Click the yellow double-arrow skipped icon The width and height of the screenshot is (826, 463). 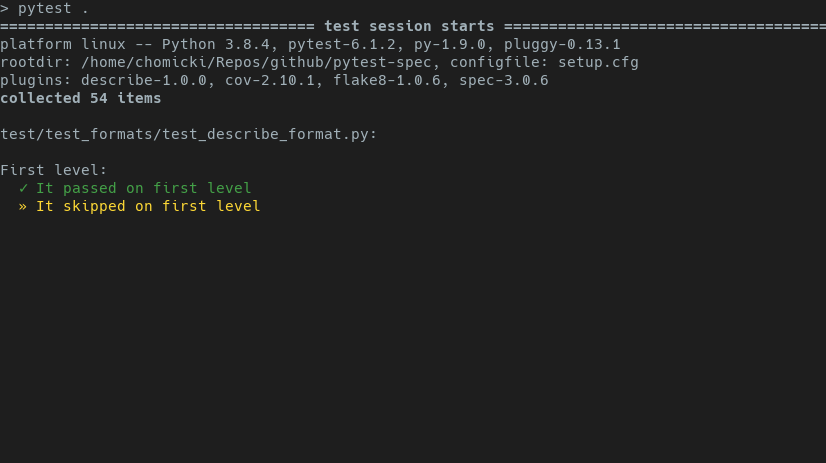[23, 206]
